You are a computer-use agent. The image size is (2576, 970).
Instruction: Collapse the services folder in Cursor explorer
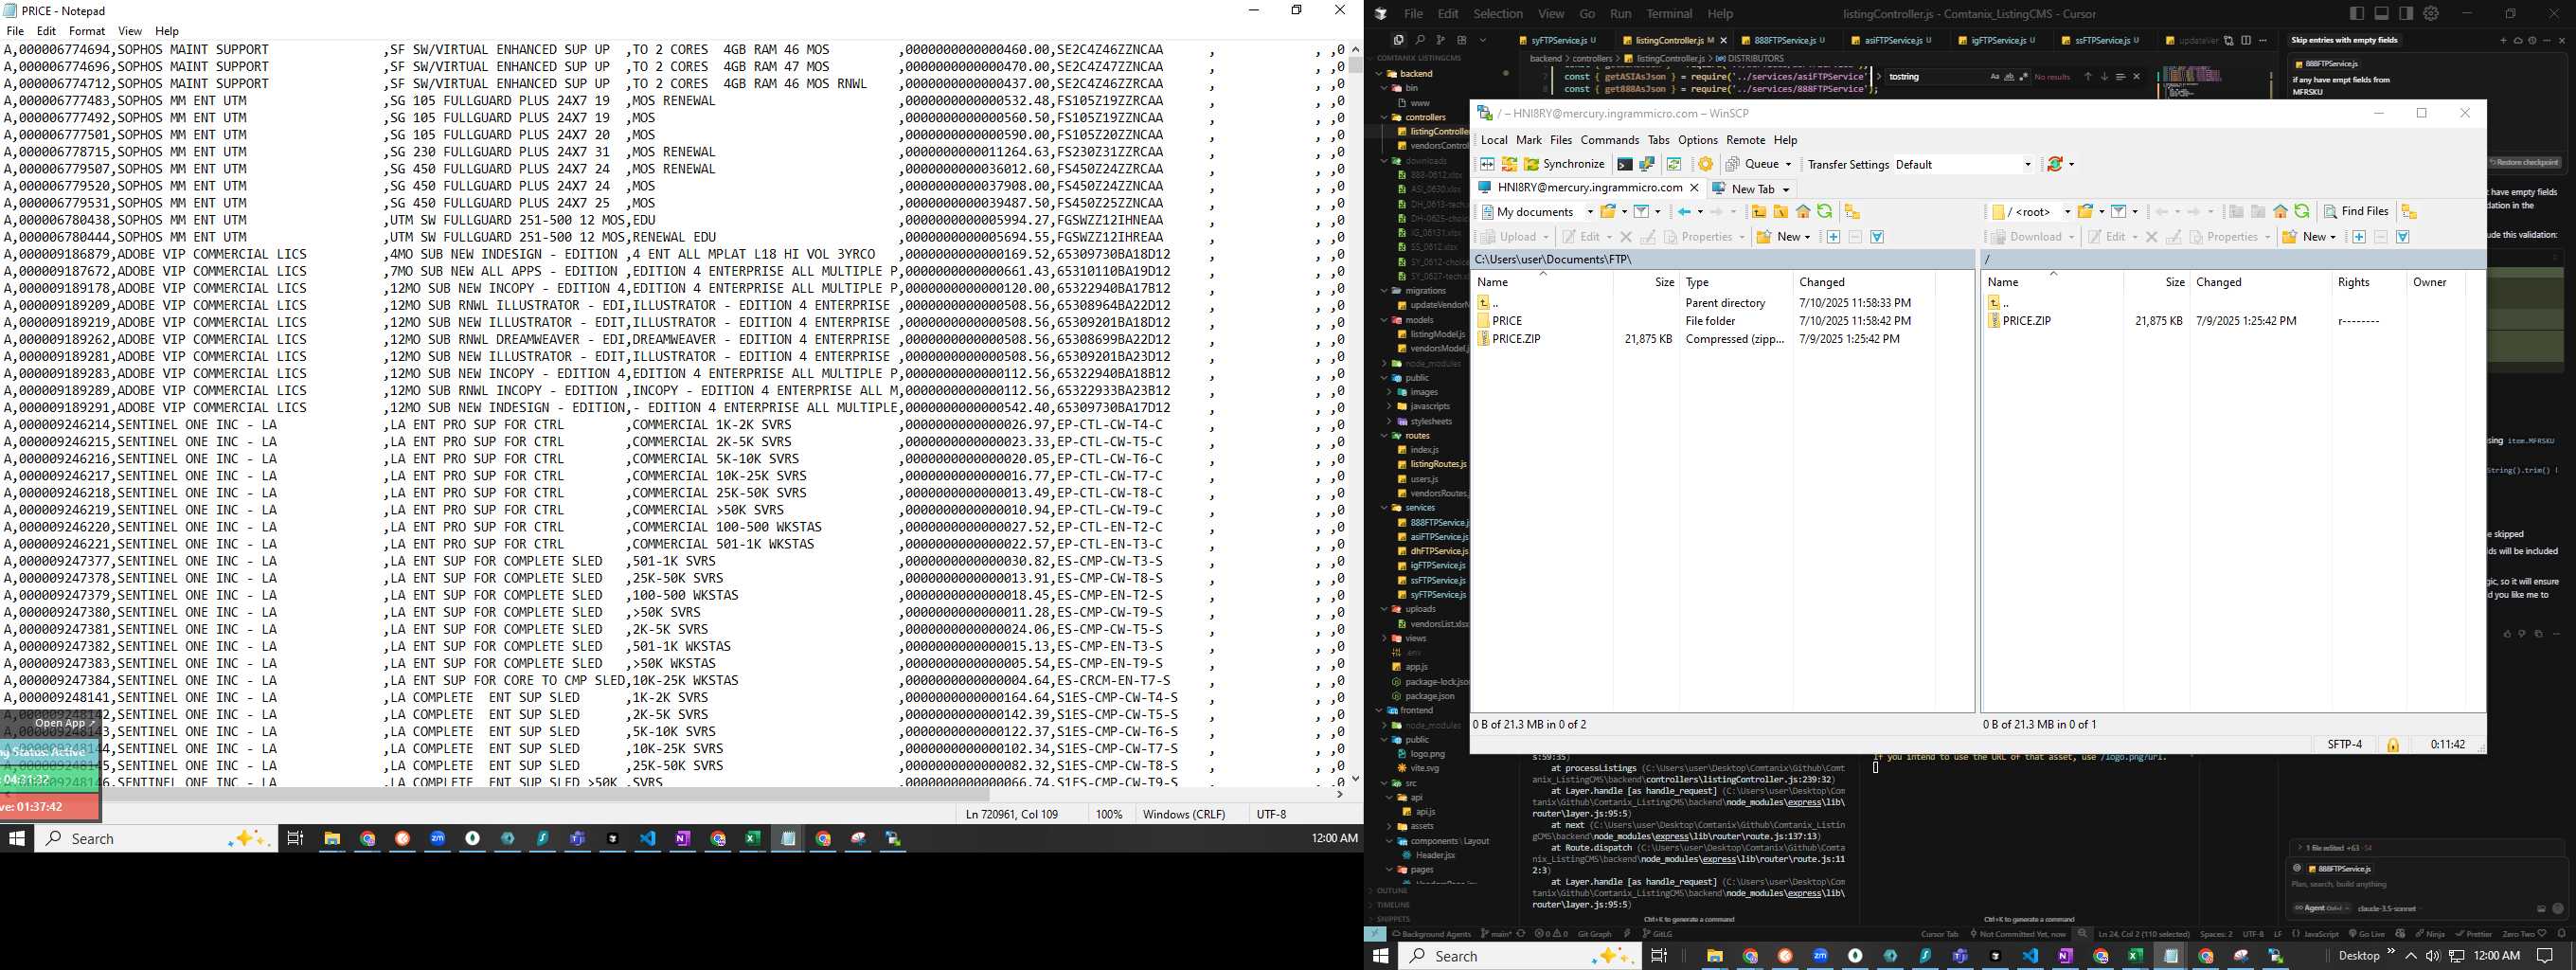click(1384, 508)
